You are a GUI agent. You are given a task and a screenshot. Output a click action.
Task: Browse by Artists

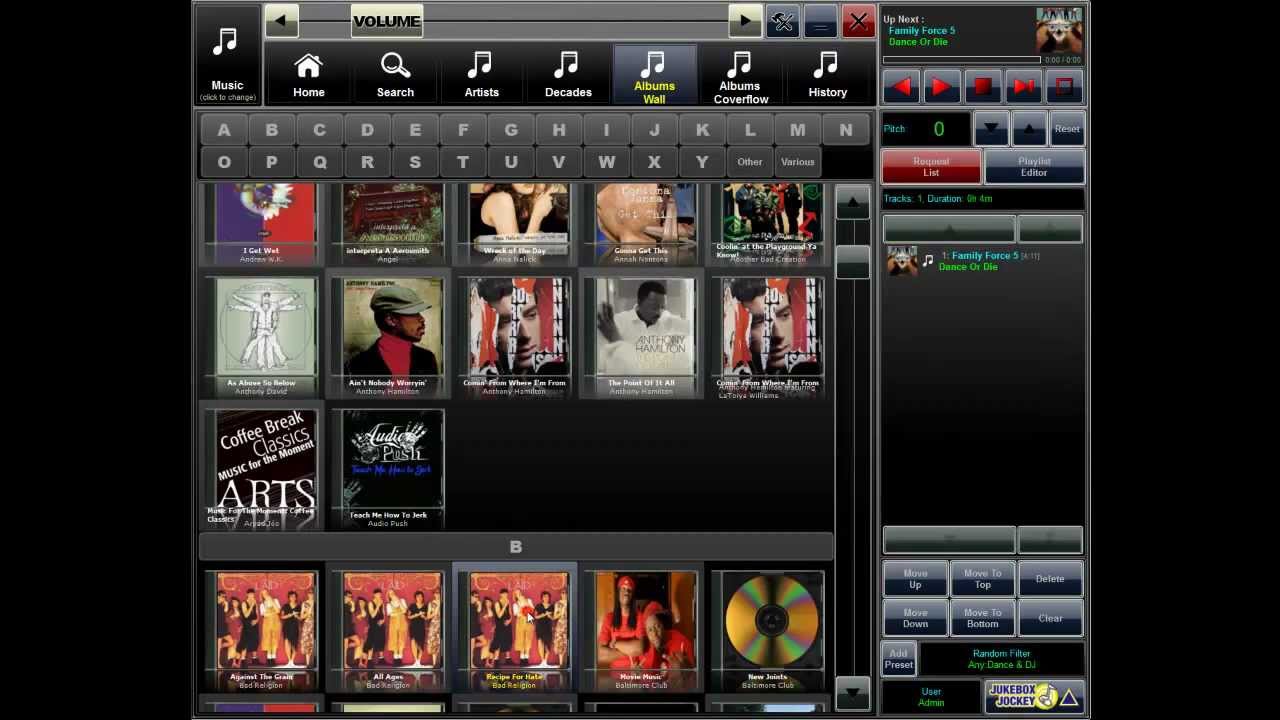481,75
